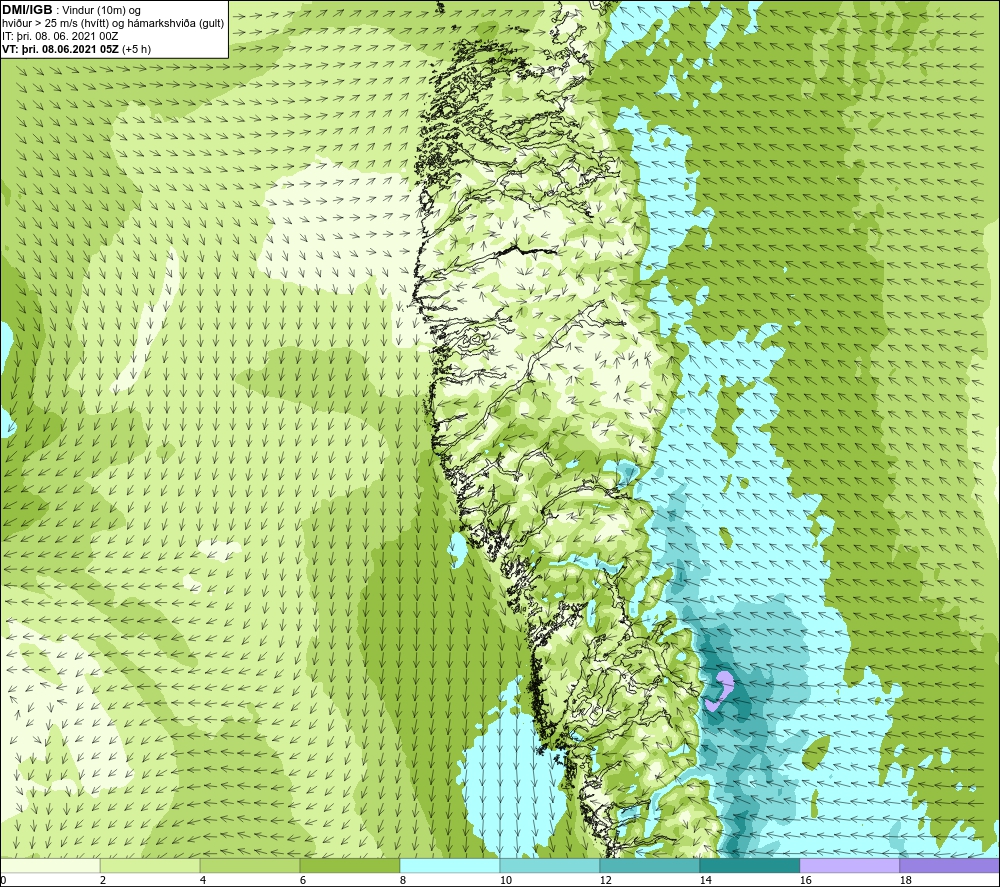Click the 10–12 m/s cyan swatch

tap(550, 865)
